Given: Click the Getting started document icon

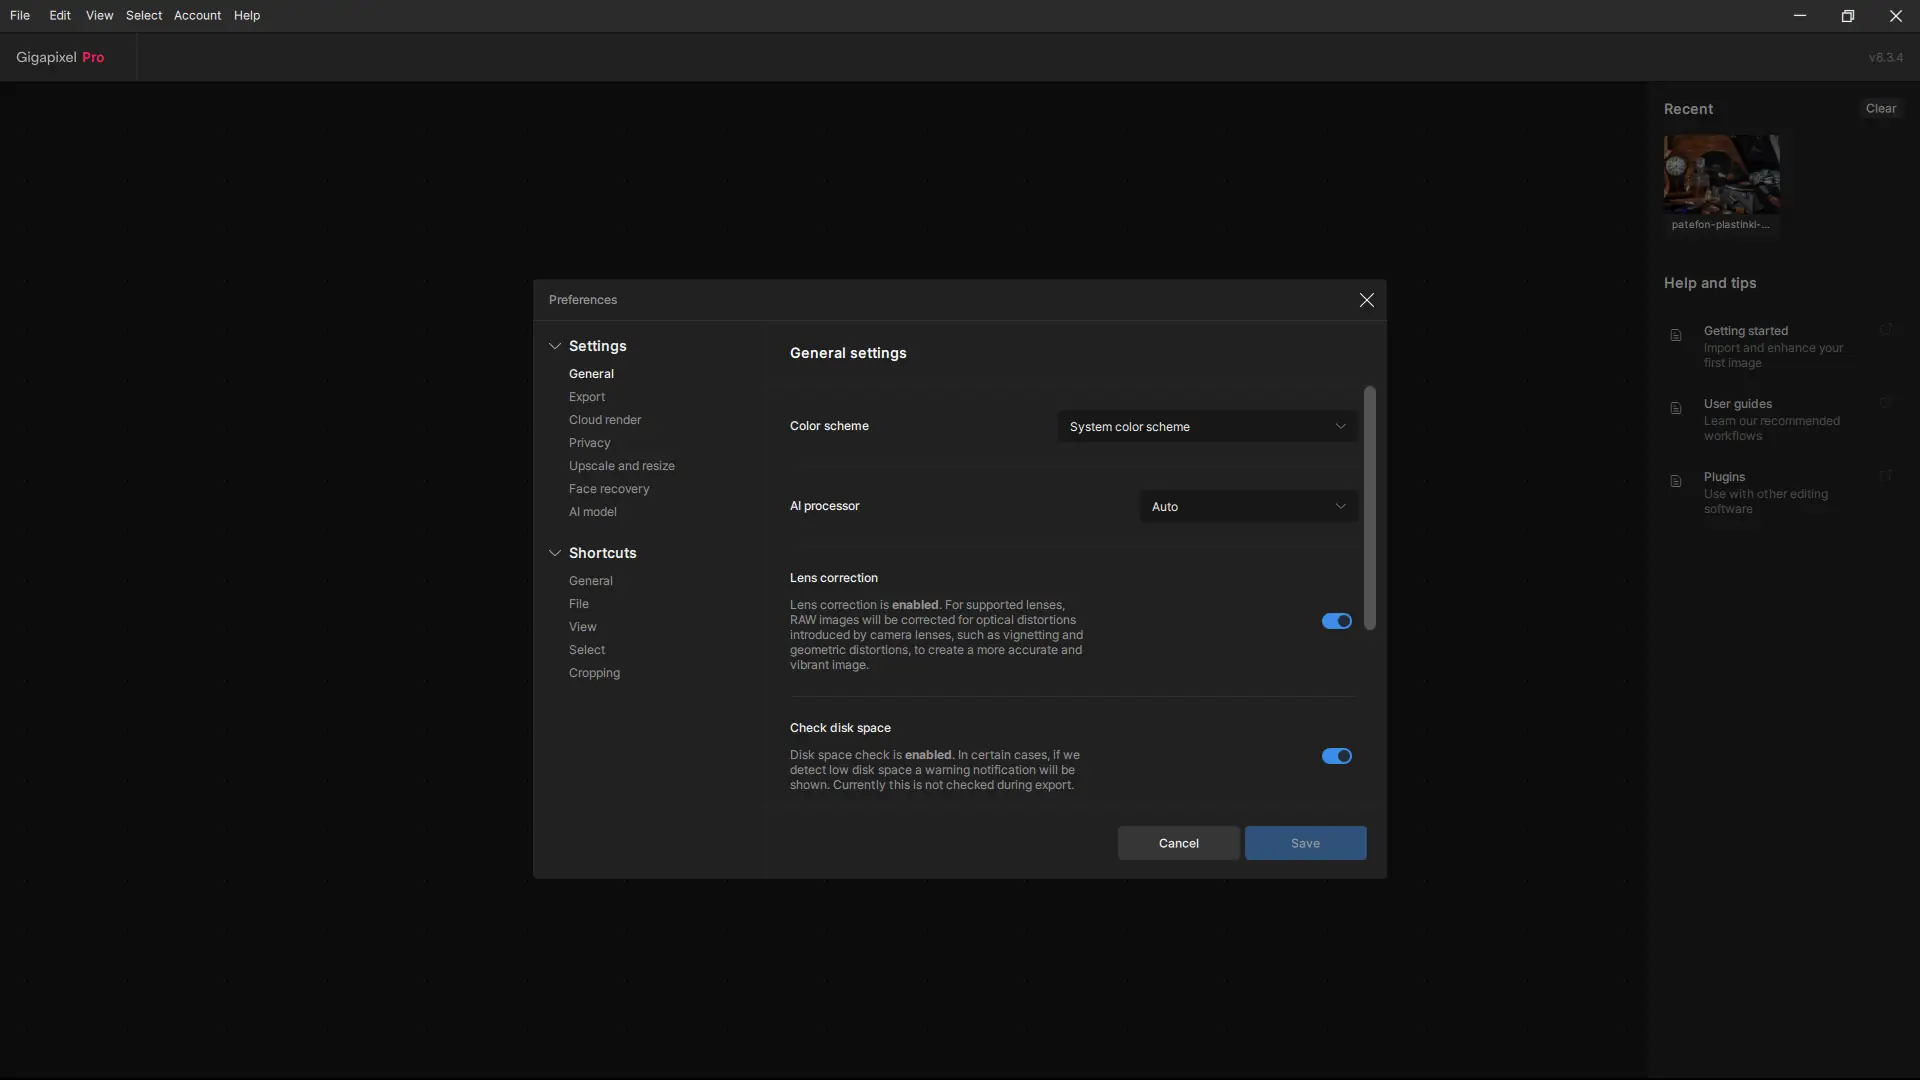Looking at the screenshot, I should [x=1676, y=336].
